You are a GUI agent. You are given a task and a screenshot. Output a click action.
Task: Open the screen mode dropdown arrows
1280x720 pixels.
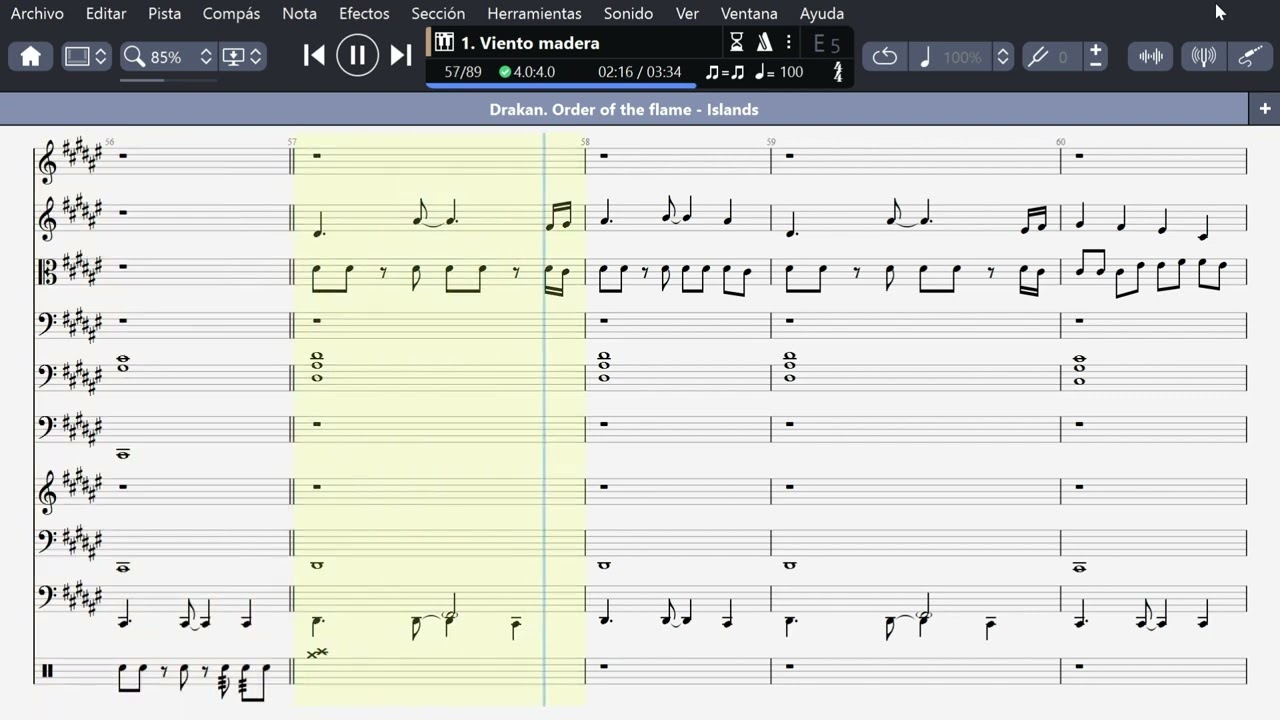pyautogui.click(x=256, y=57)
